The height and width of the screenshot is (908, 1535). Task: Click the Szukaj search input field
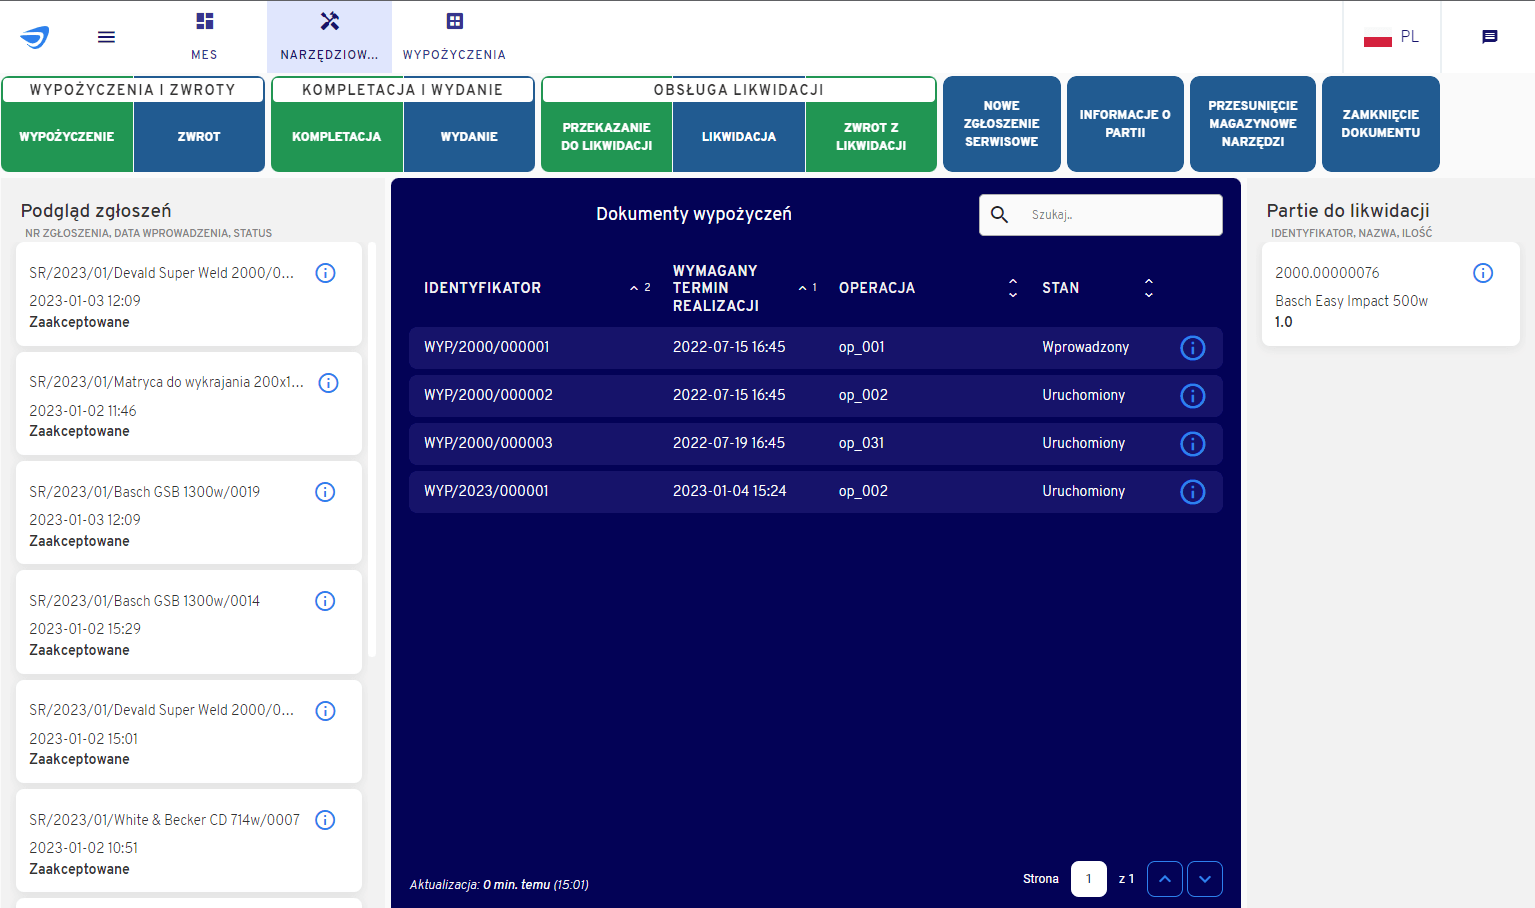[1110, 214]
